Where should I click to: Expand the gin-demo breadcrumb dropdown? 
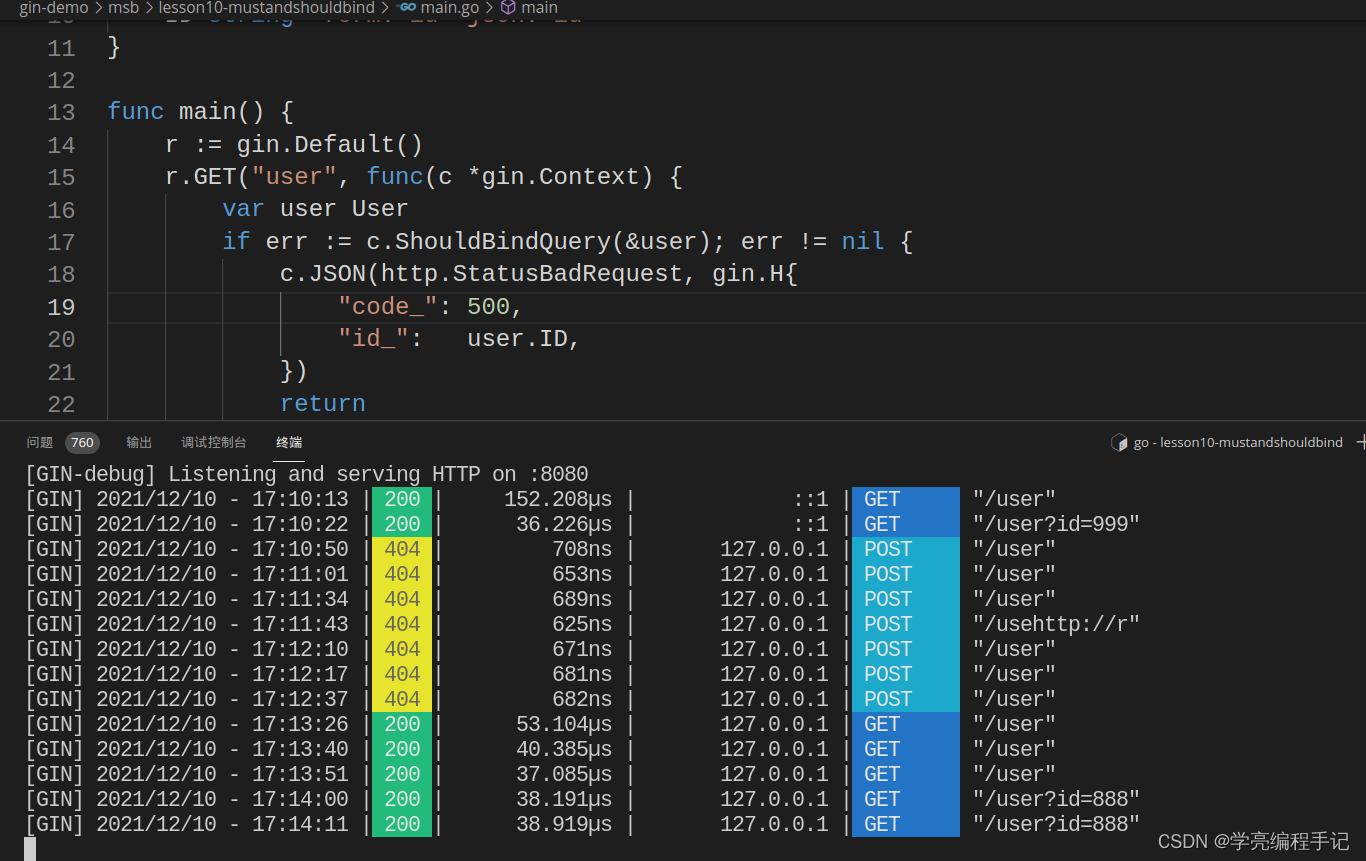point(53,8)
